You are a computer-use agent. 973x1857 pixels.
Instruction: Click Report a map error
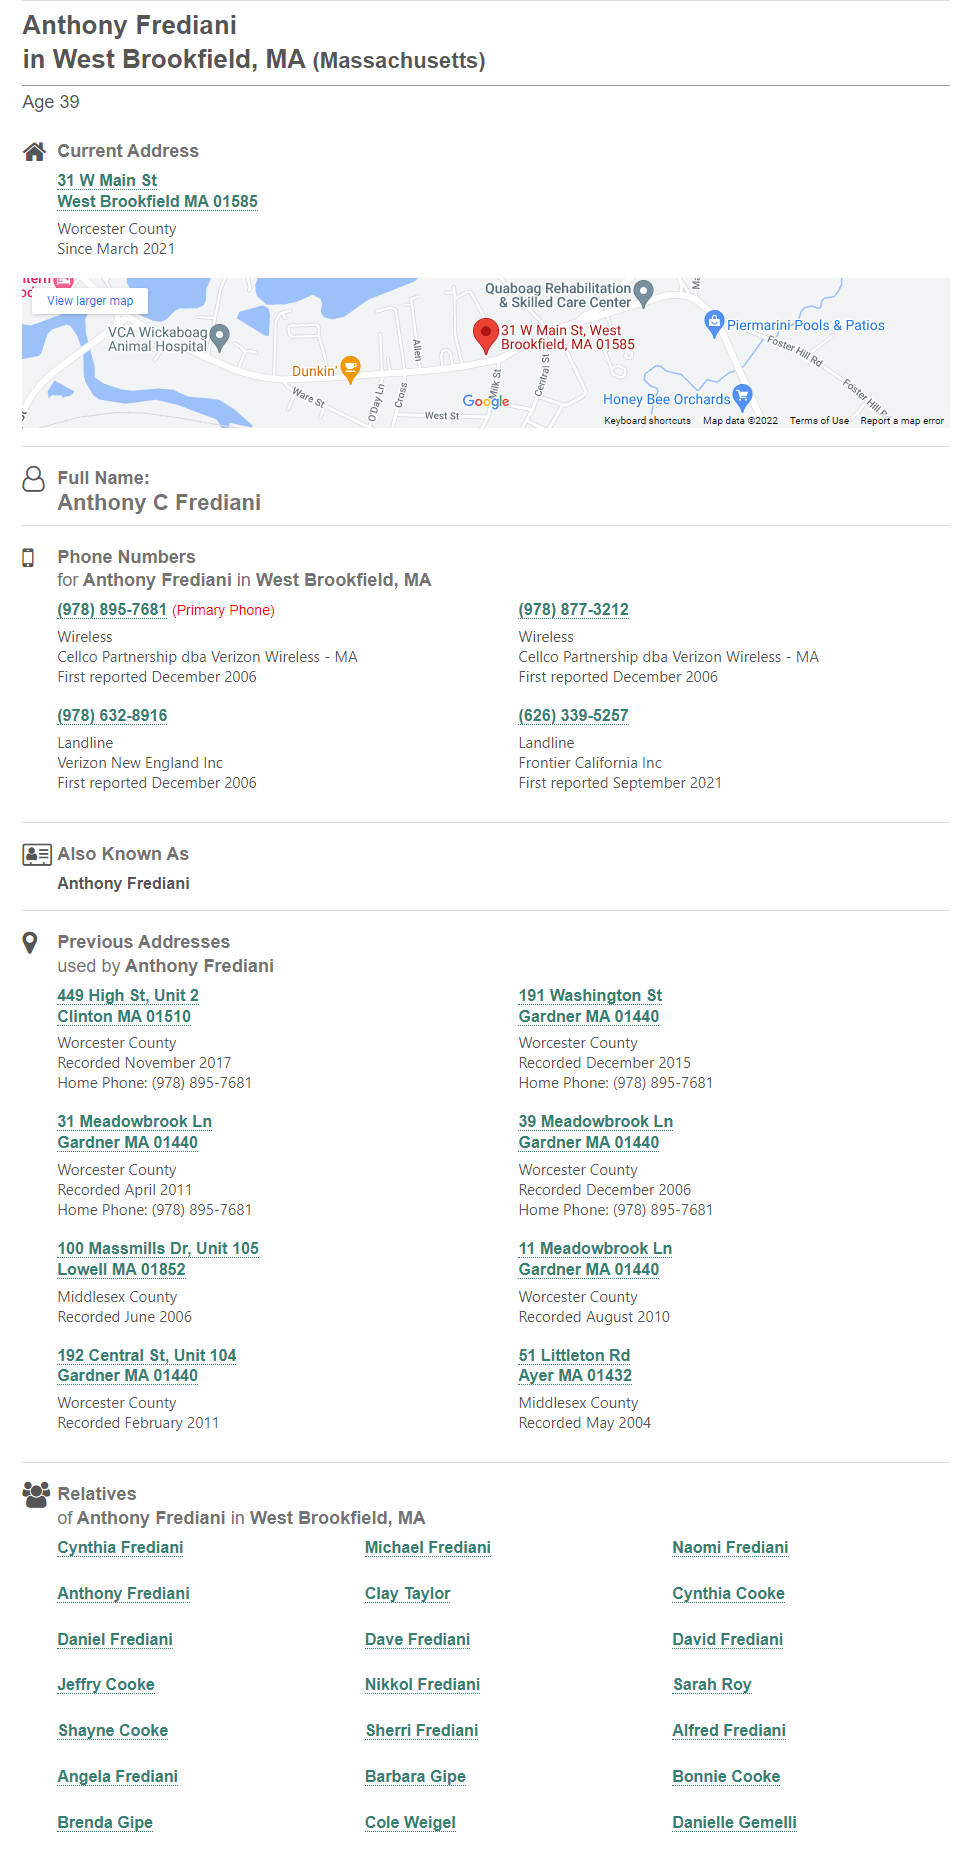[902, 421]
